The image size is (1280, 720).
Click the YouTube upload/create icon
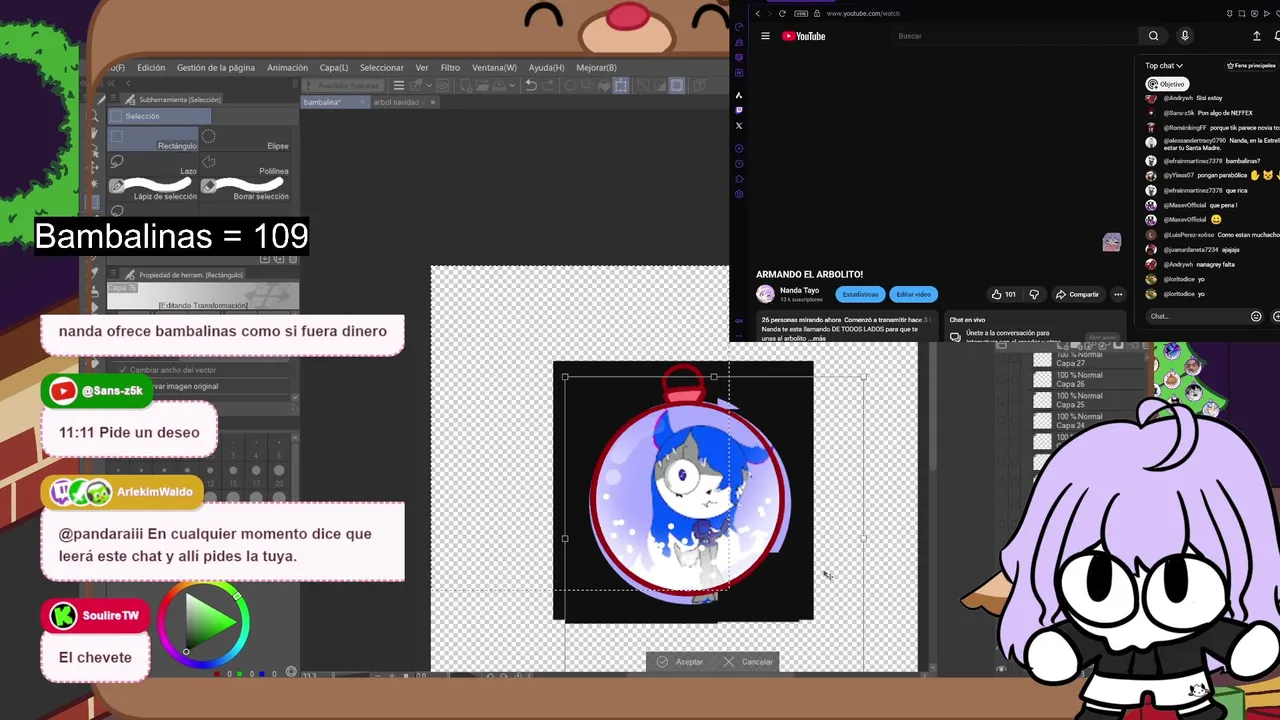1257,36
